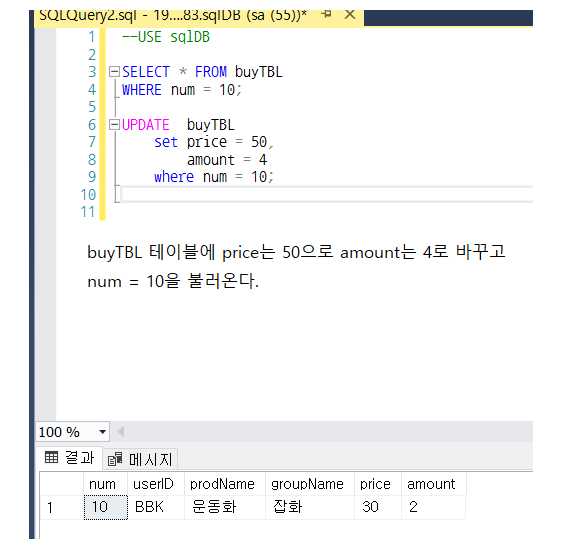The image size is (567, 557).
Task: Click the 운동화 prodName cell
Action: tap(225, 507)
